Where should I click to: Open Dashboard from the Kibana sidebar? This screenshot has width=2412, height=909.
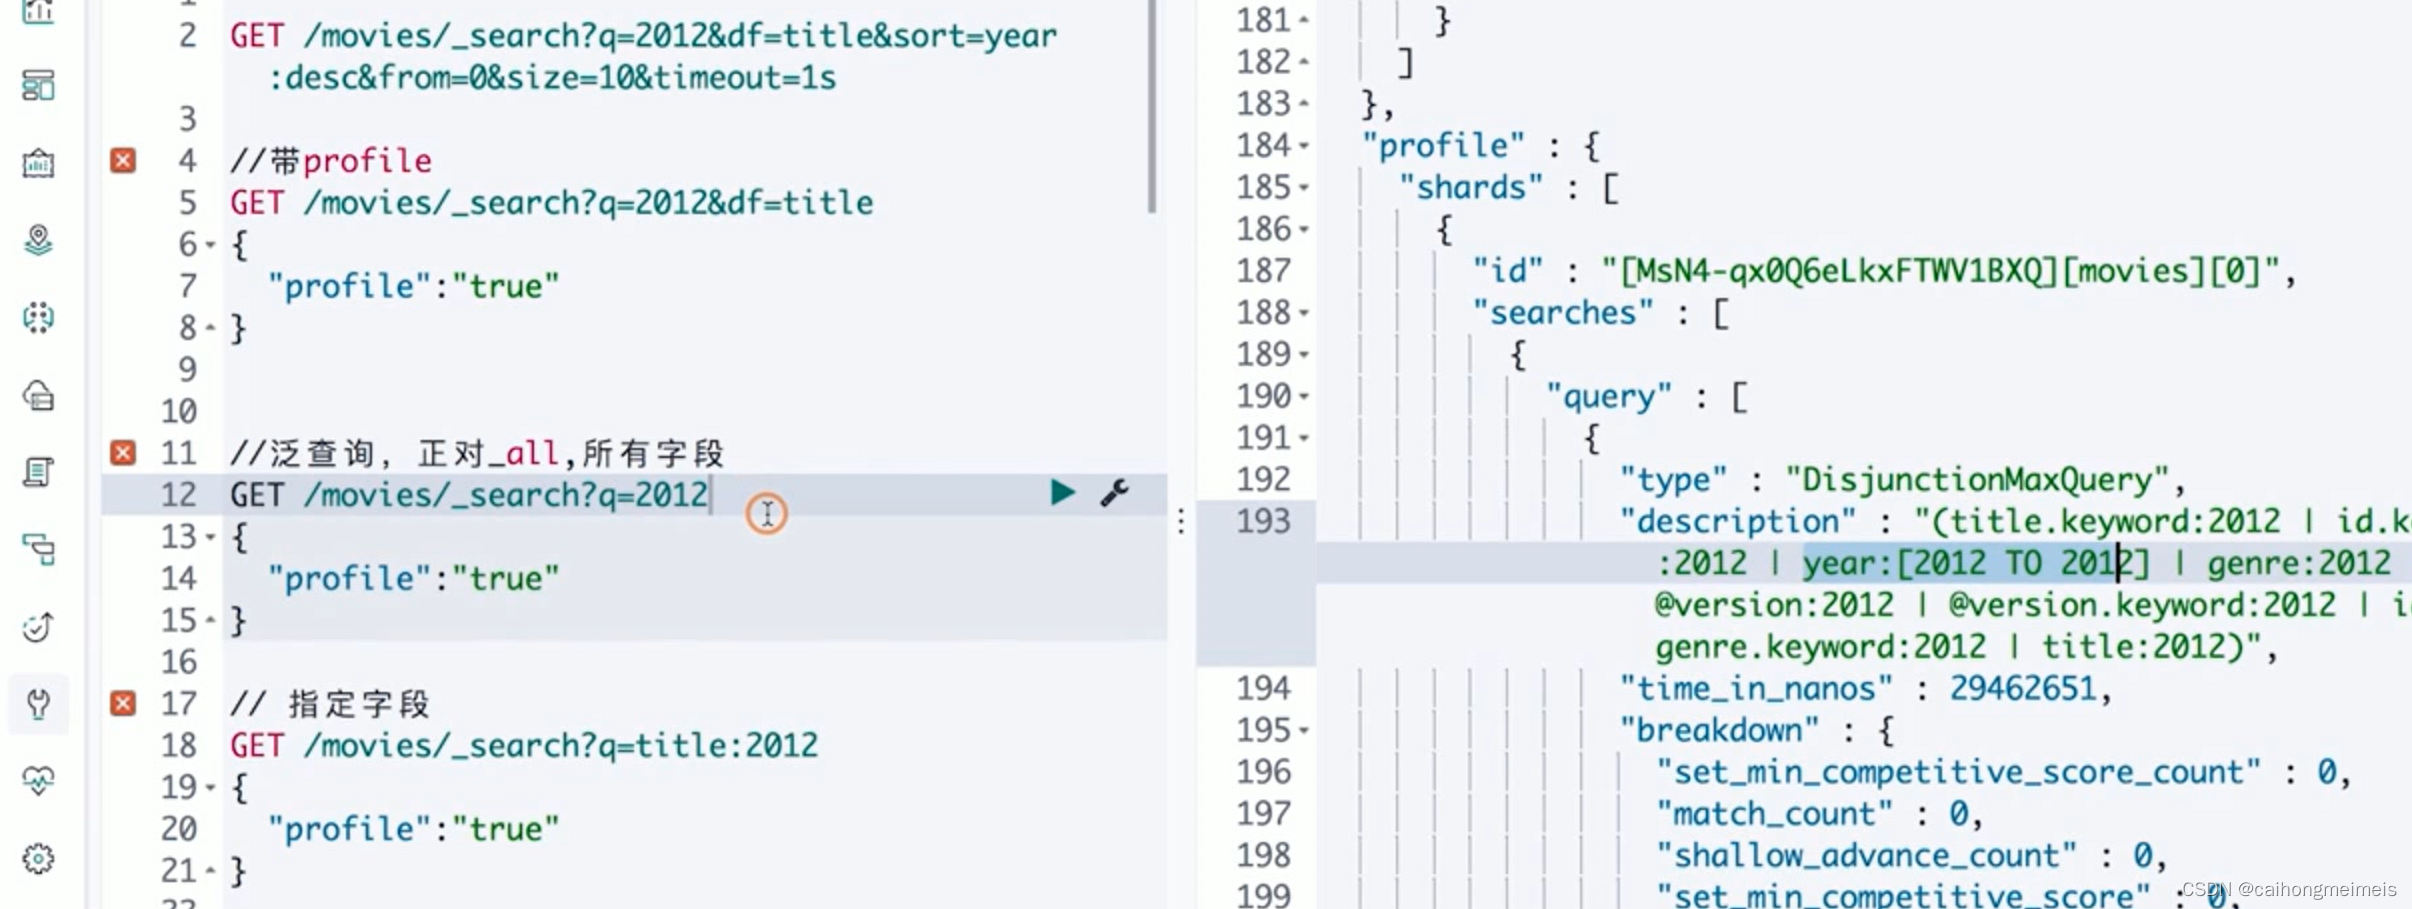38,86
